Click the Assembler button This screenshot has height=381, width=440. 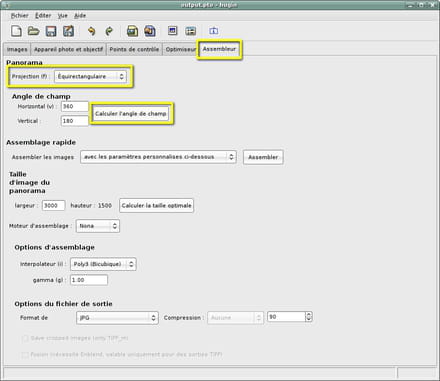[x=263, y=157]
